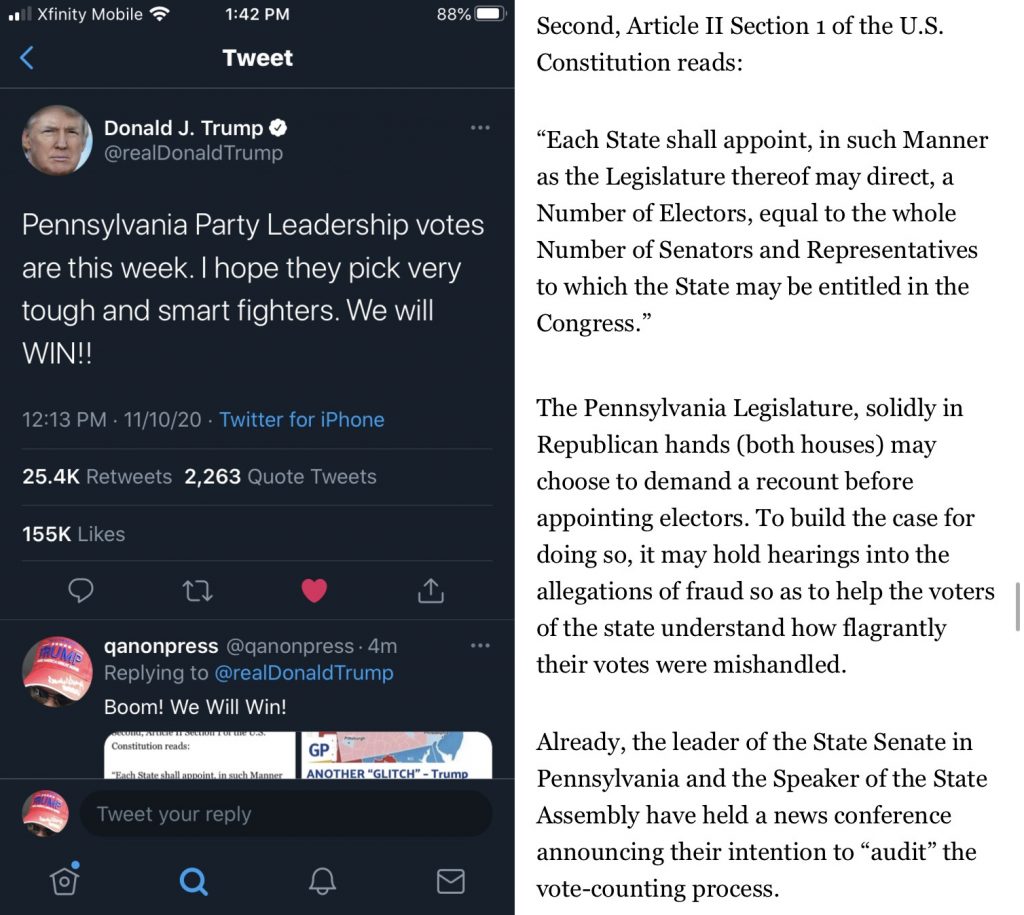View the 25.4K Retweets list
The width and height of the screenshot is (1024, 915).
(x=97, y=477)
